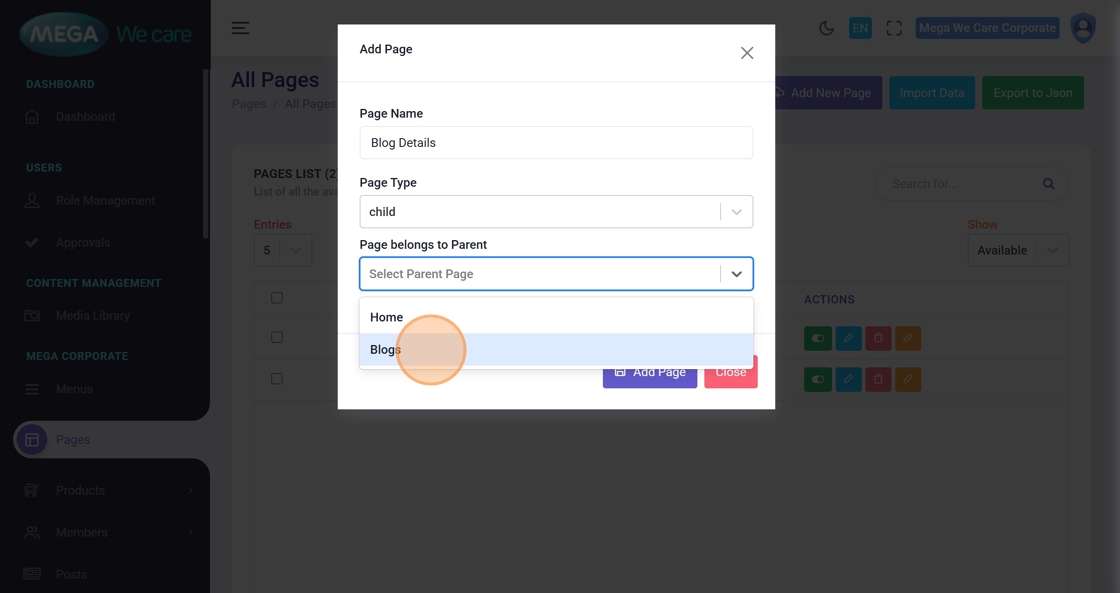Open the user profile avatar
The height and width of the screenshot is (593, 1120).
click(x=1083, y=28)
